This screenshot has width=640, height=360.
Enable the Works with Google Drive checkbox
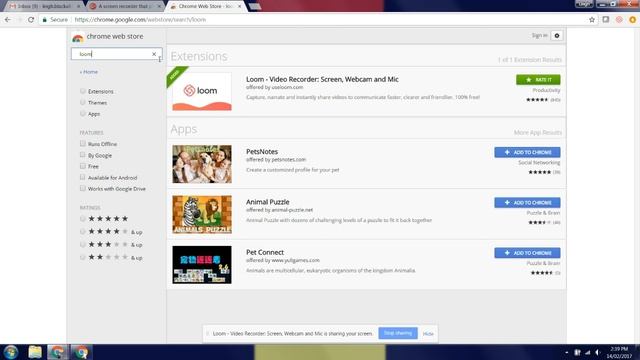pyautogui.click(x=83, y=188)
